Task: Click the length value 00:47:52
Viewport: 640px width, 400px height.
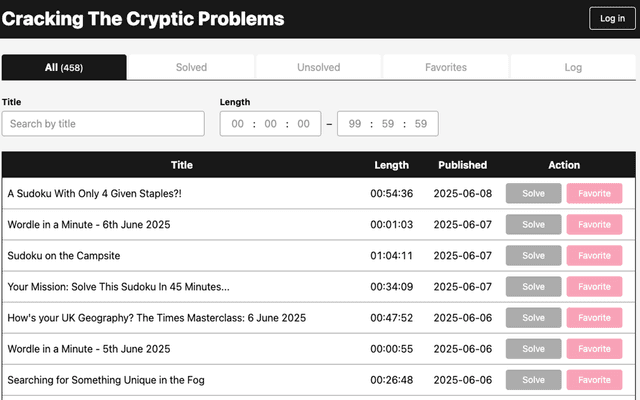Action: pyautogui.click(x=391, y=318)
